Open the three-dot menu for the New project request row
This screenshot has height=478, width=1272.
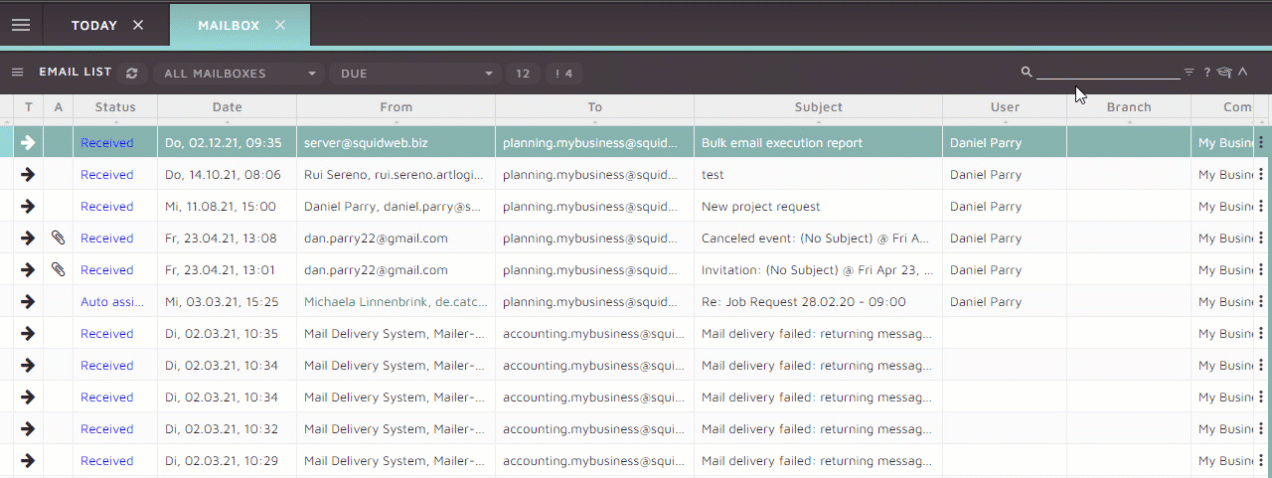tap(1260, 207)
